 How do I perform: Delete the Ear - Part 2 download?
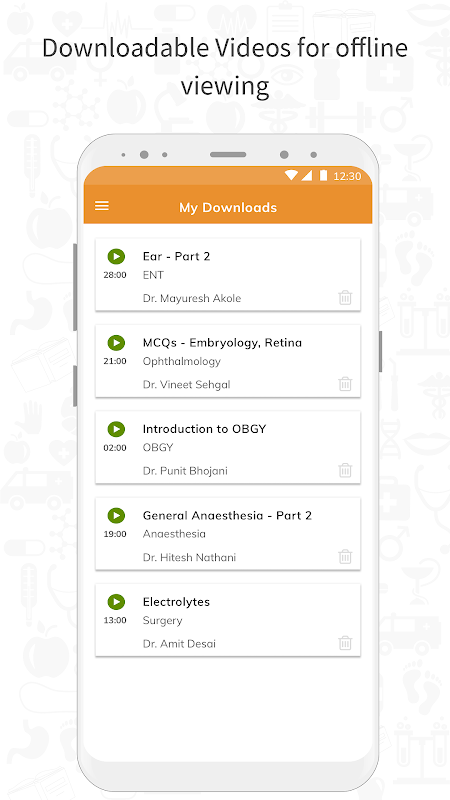345,297
